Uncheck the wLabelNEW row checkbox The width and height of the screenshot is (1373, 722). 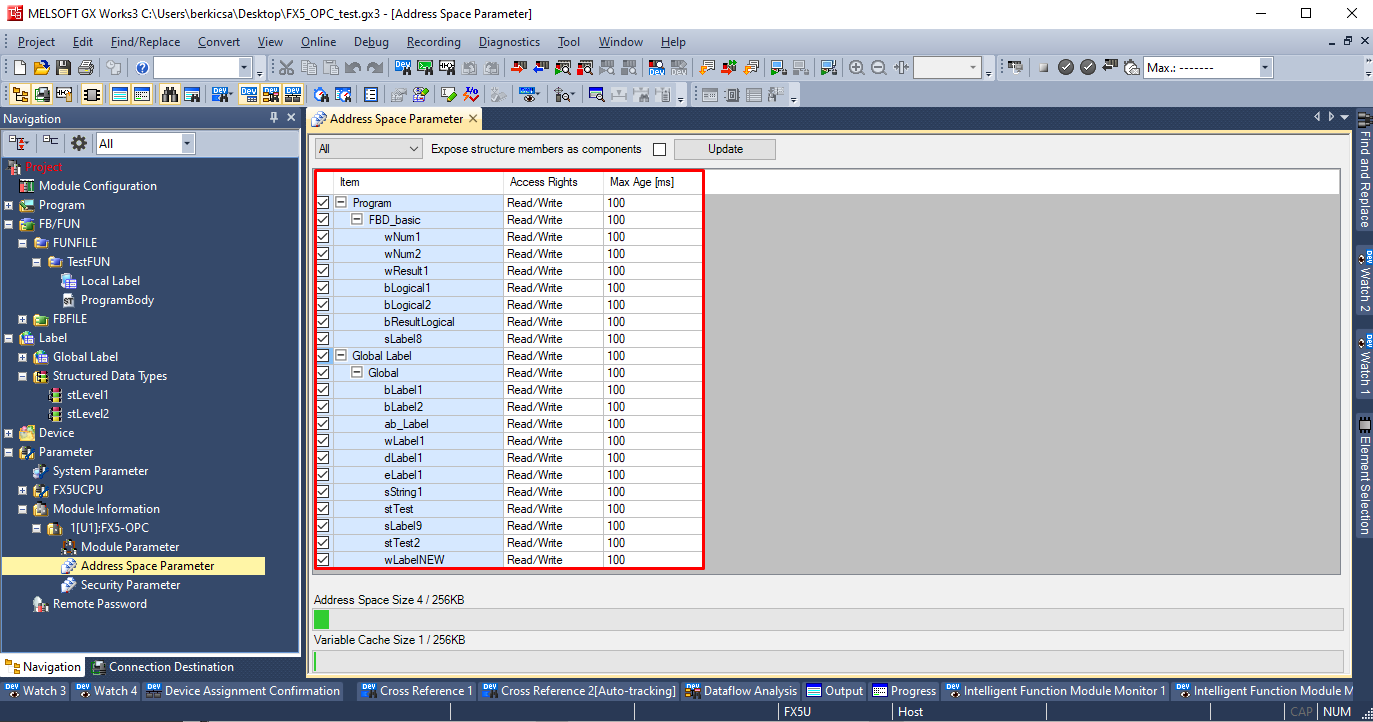[323, 560]
